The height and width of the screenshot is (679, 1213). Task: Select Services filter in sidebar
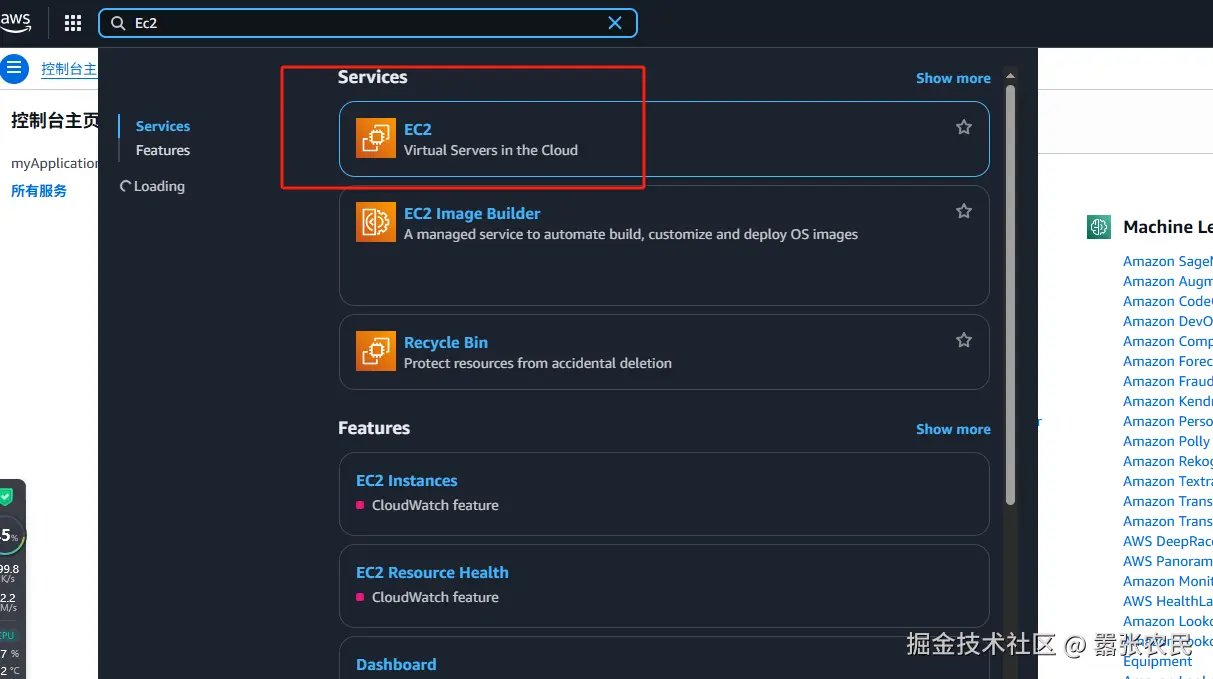163,126
